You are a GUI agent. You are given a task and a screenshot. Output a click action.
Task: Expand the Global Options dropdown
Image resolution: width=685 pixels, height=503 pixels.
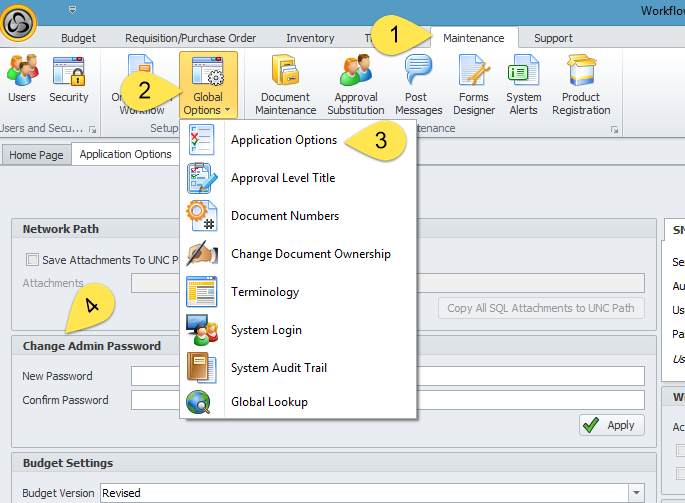coord(208,86)
